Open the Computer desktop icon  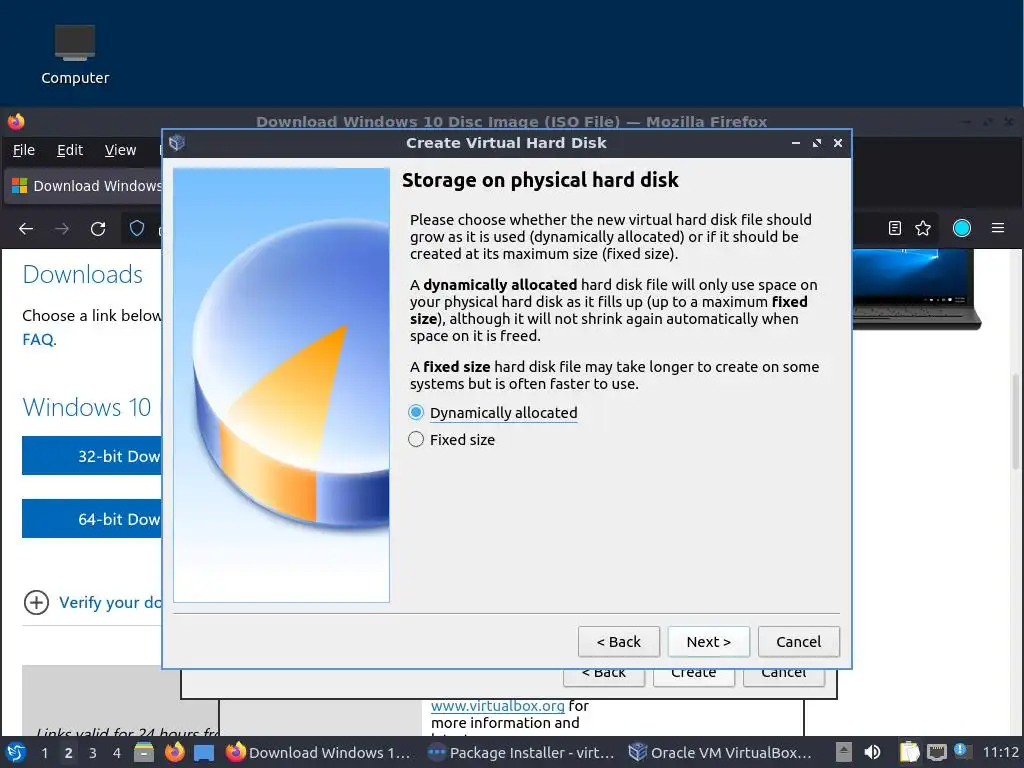[x=74, y=55]
